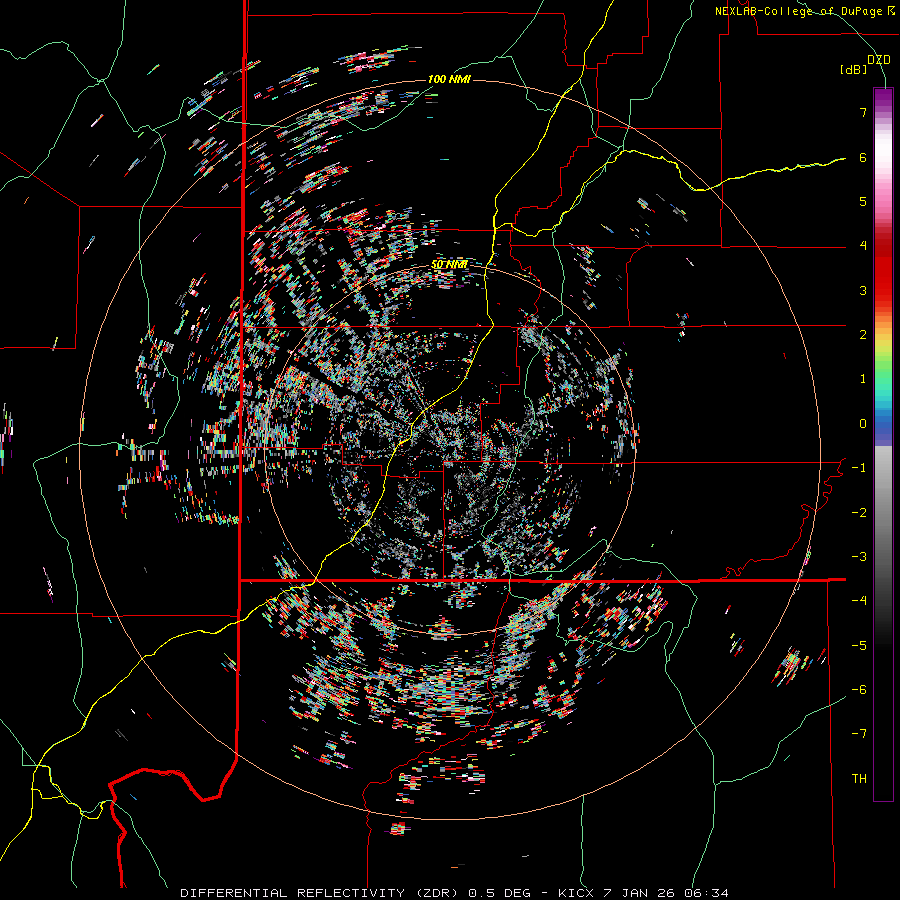Click the 4 value on the dB scale
The height and width of the screenshot is (900, 900).
pos(863,246)
